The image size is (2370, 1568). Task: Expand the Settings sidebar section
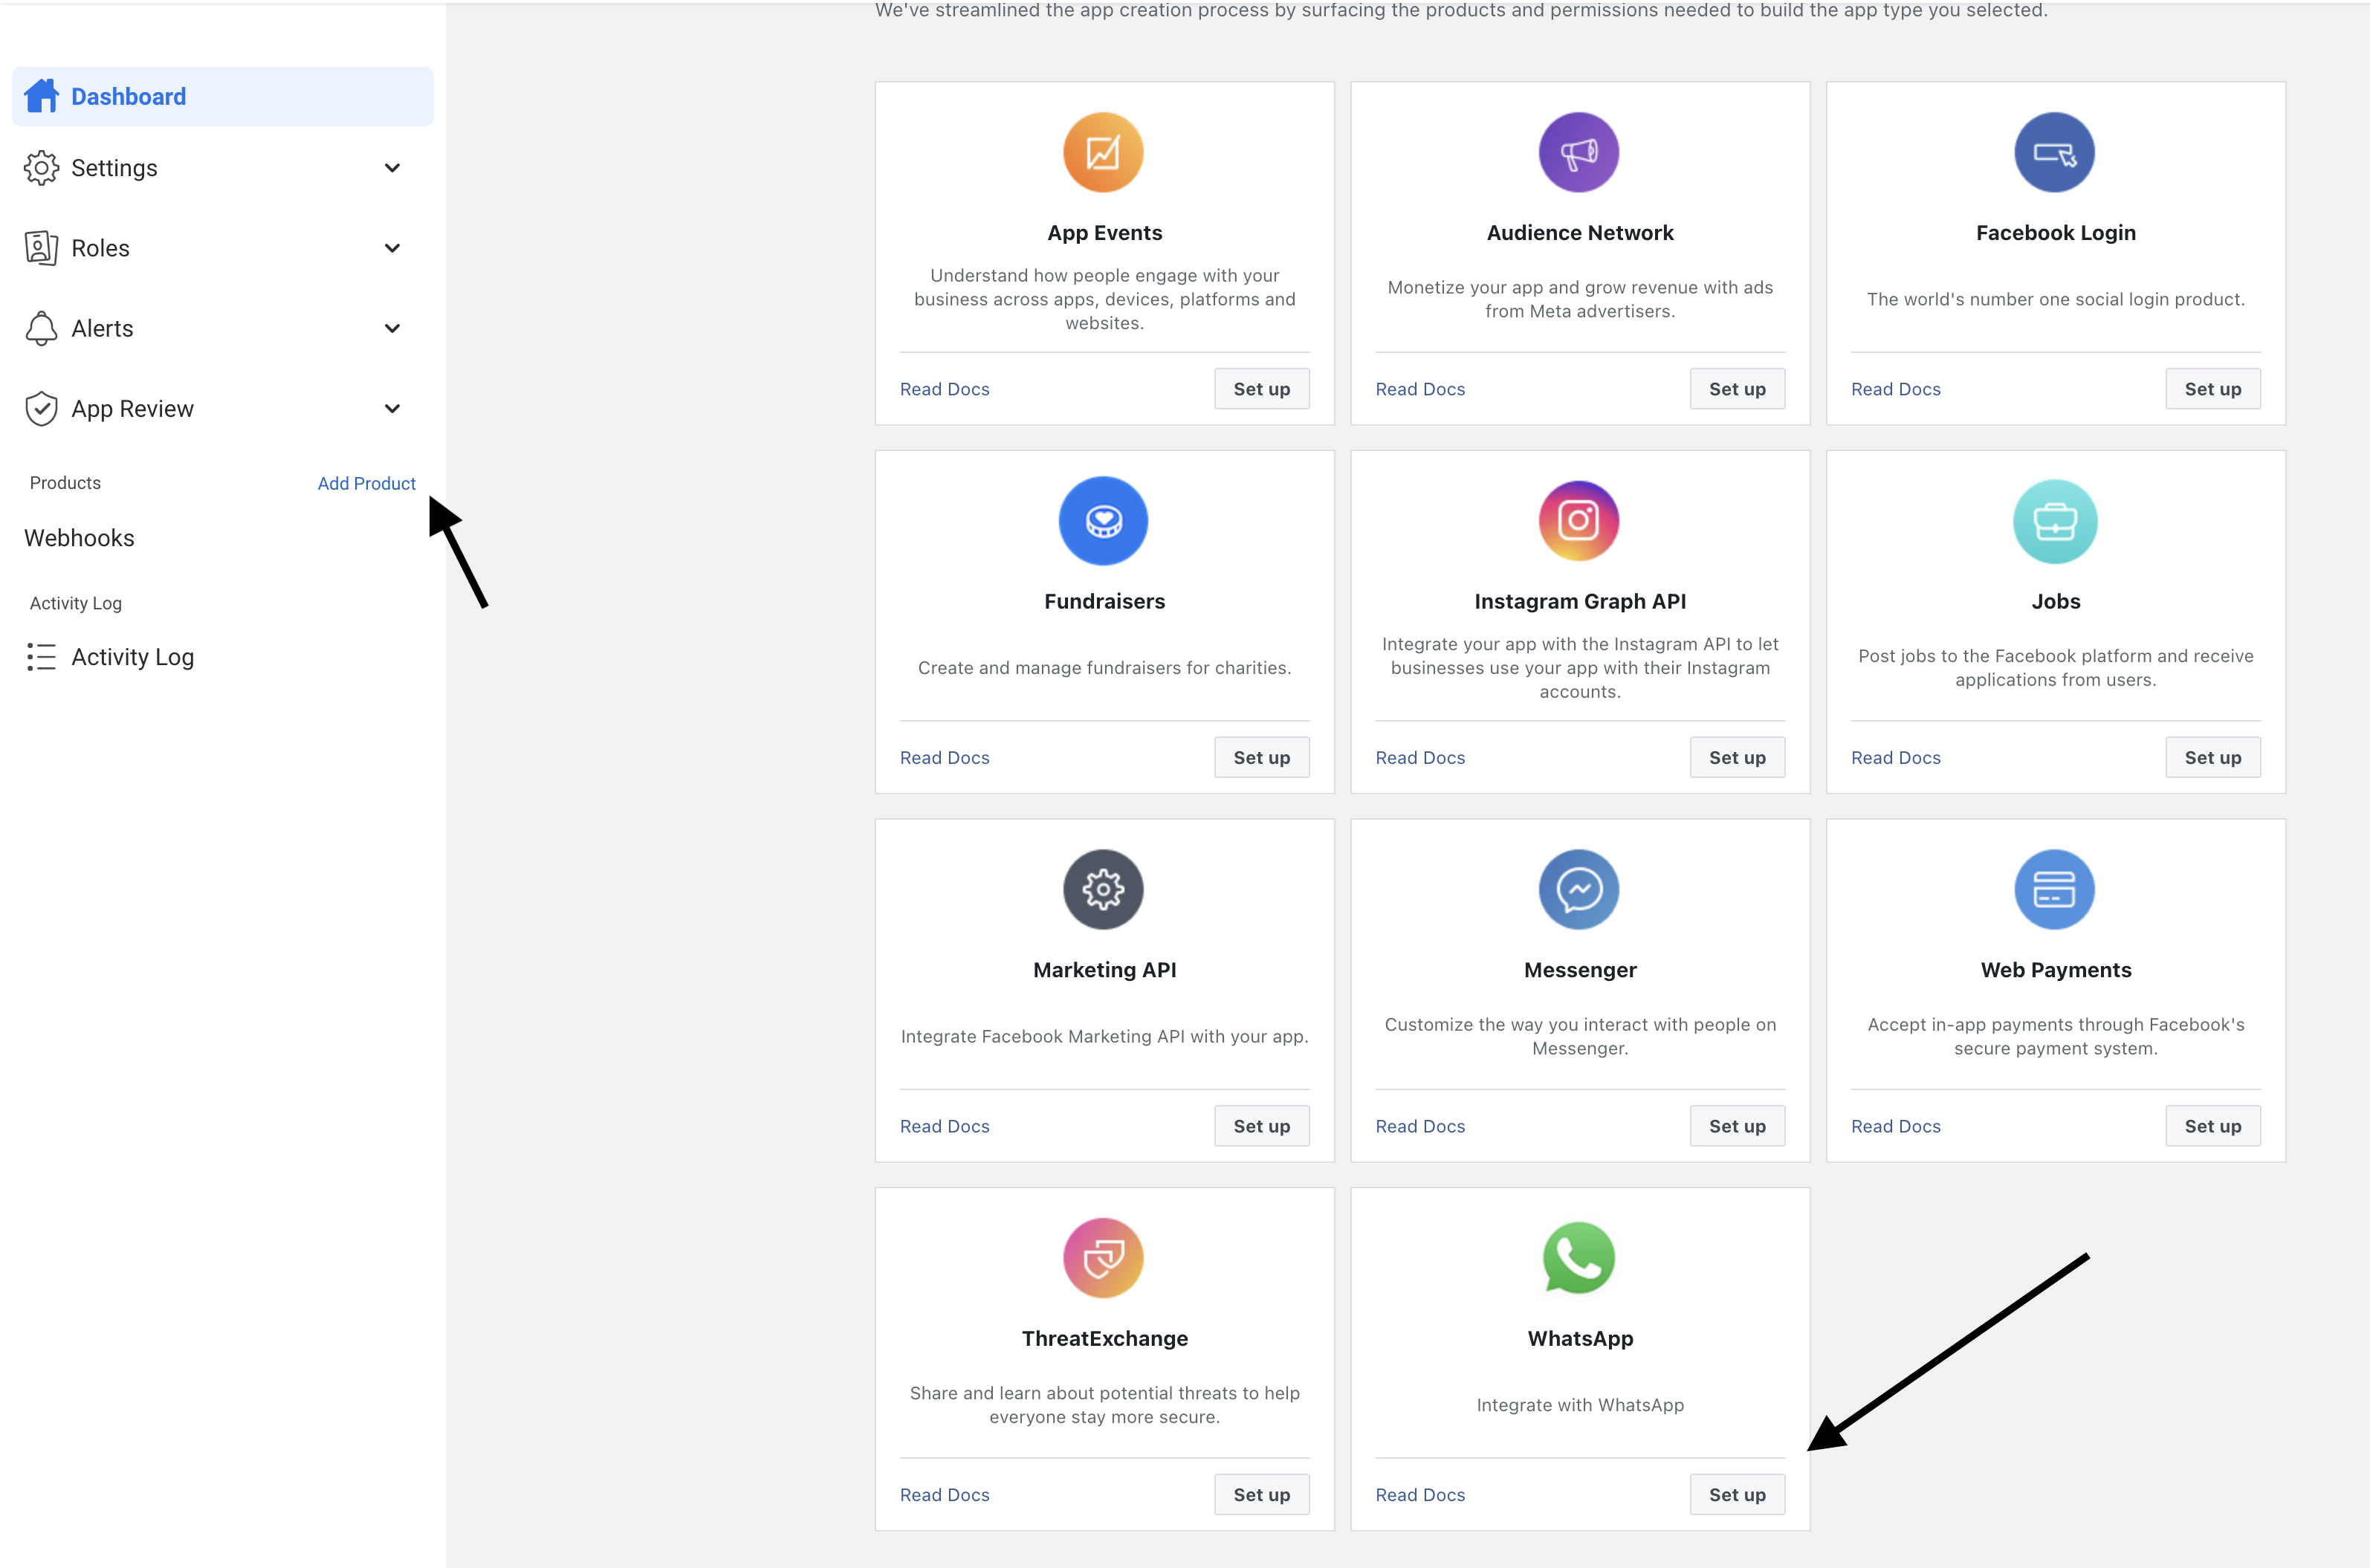pyautogui.click(x=392, y=168)
